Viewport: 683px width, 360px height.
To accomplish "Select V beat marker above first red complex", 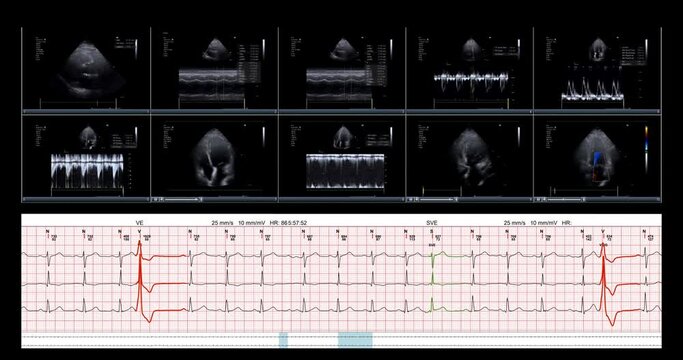I will click(139, 231).
